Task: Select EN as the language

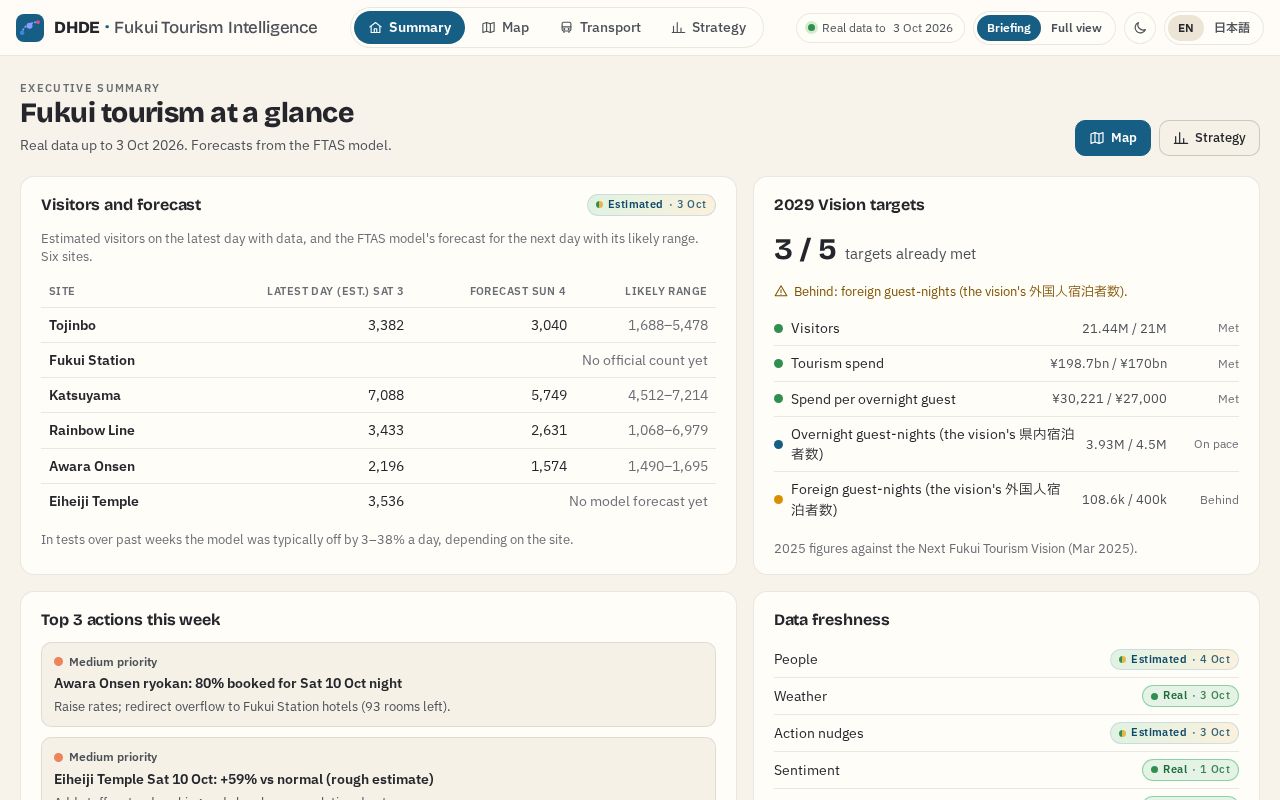Action: coord(1185,28)
